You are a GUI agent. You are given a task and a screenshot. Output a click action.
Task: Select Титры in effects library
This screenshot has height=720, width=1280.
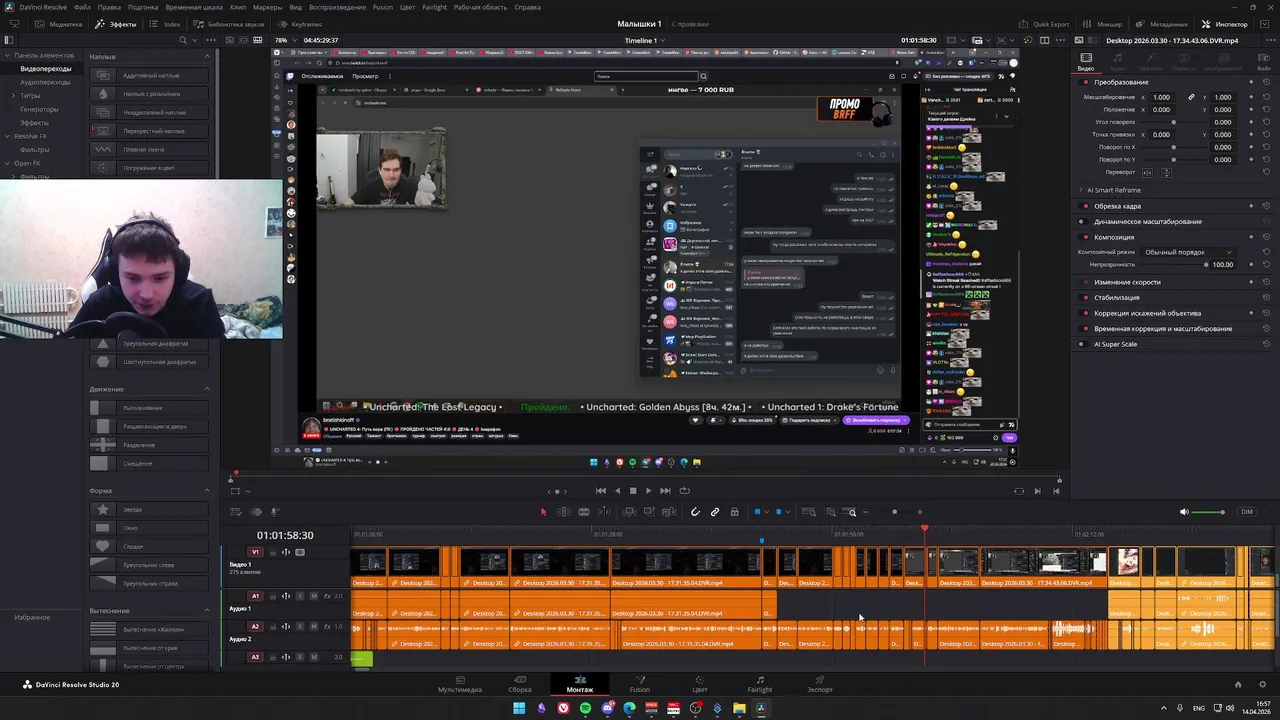pyautogui.click(x=30, y=95)
